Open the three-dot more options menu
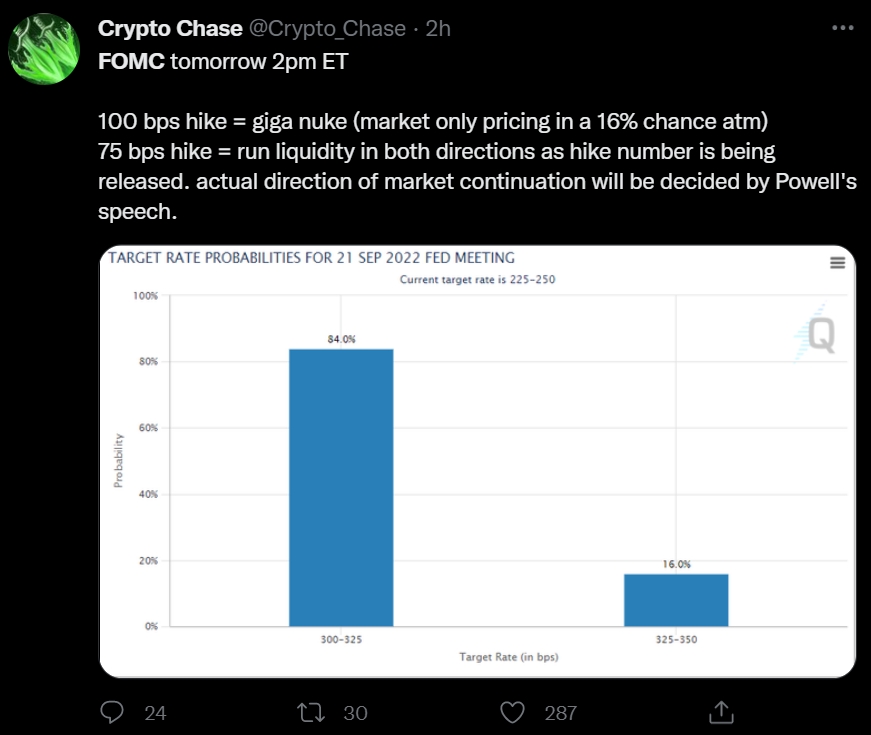The image size is (871, 735). 843,28
